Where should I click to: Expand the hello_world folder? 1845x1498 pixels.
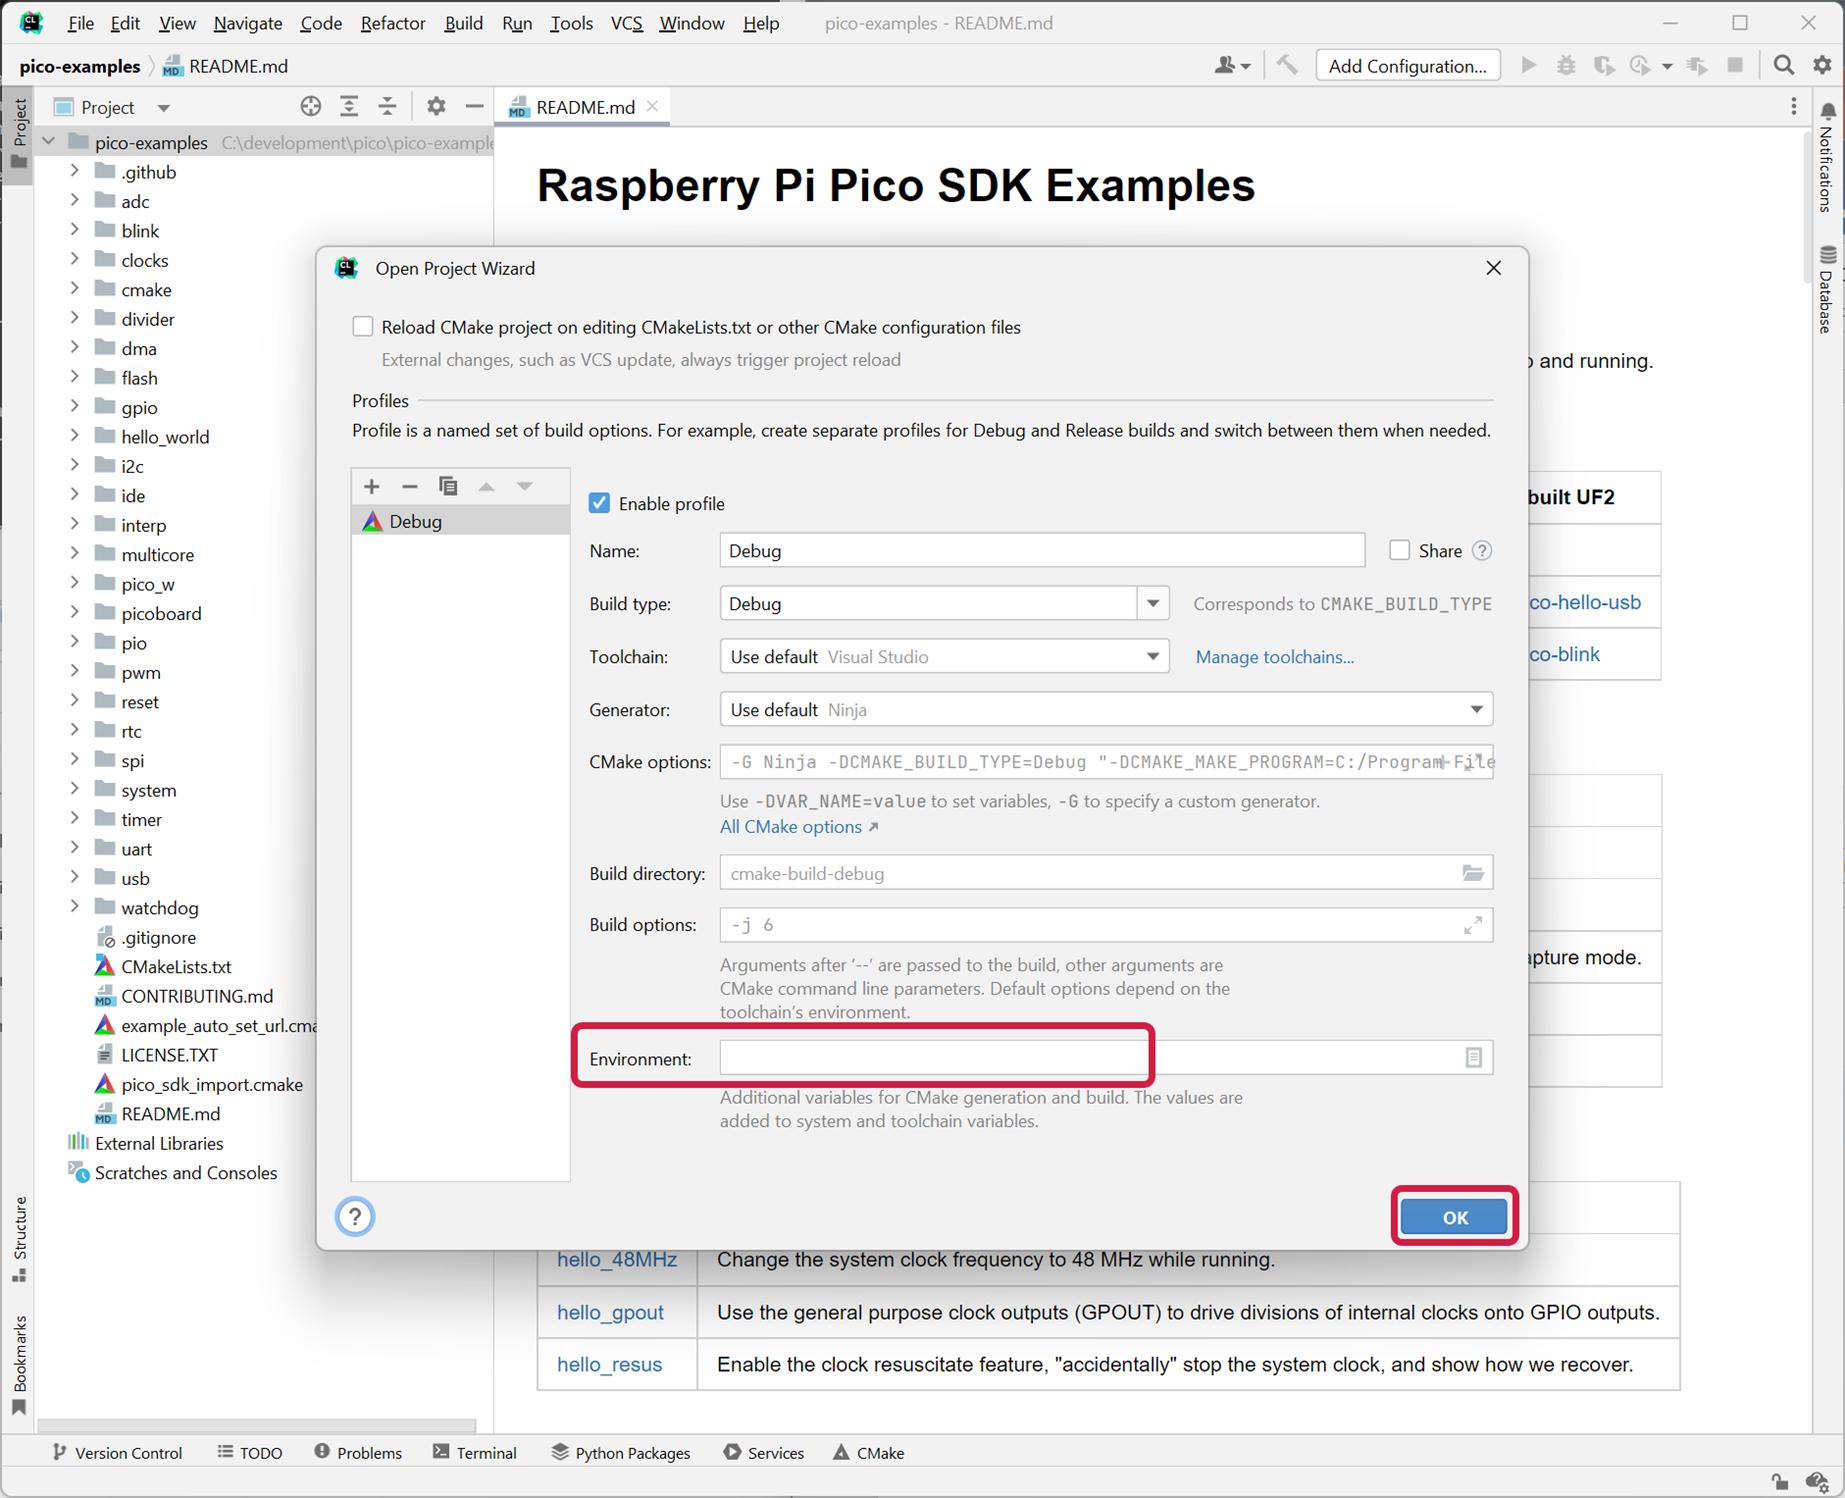click(x=75, y=436)
